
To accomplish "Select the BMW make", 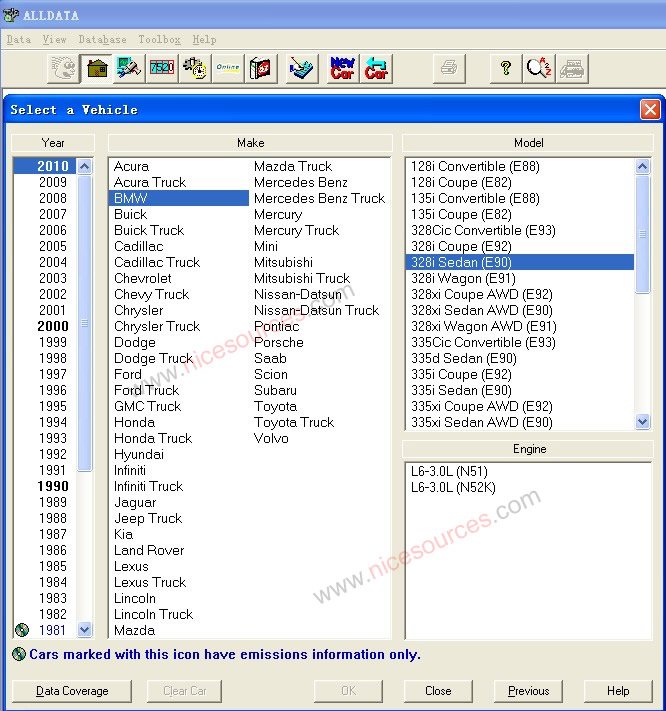I will [179, 198].
